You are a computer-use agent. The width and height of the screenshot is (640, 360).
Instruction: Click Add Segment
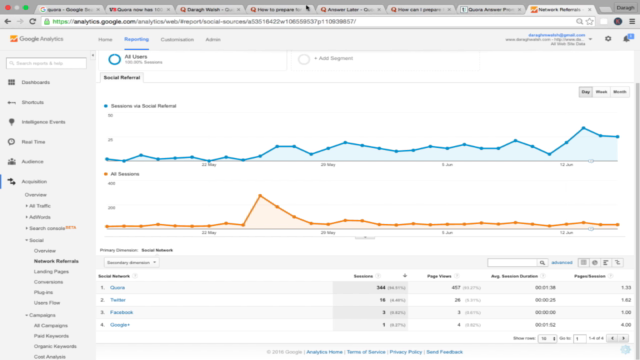pos(333,58)
